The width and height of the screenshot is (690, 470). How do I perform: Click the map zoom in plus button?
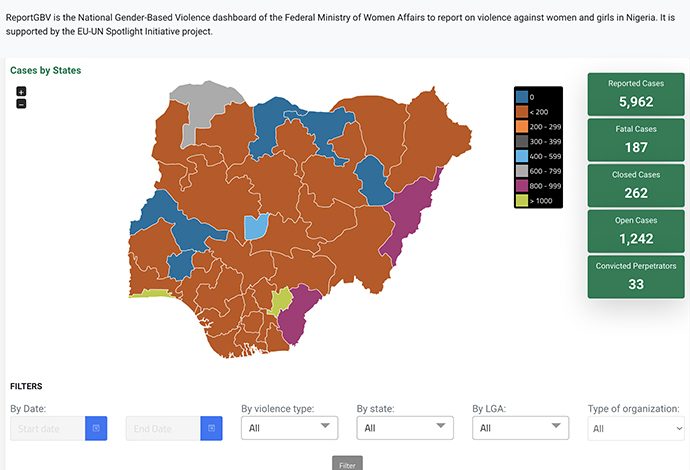click(21, 91)
